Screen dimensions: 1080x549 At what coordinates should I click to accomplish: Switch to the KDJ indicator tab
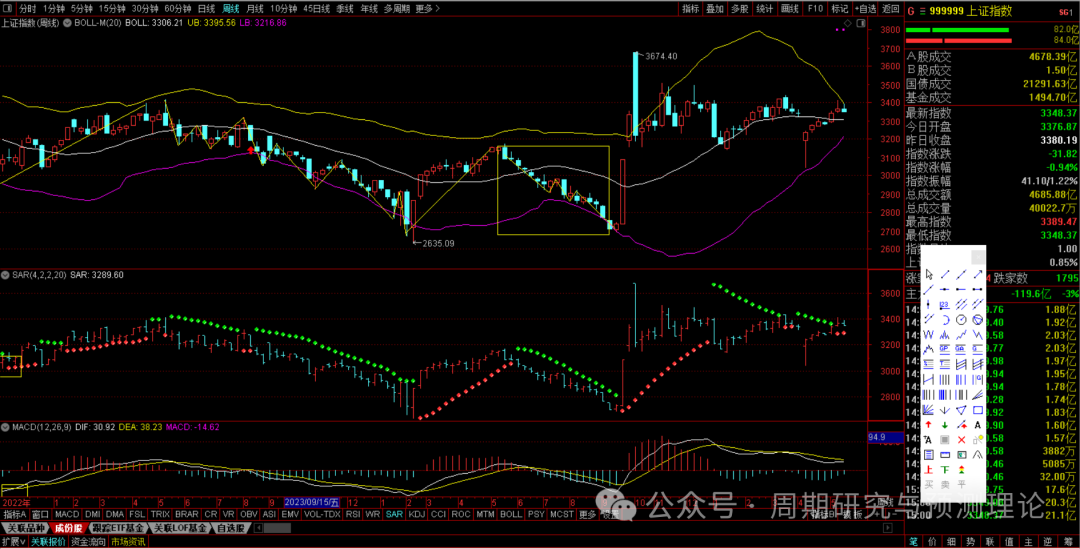tap(417, 514)
